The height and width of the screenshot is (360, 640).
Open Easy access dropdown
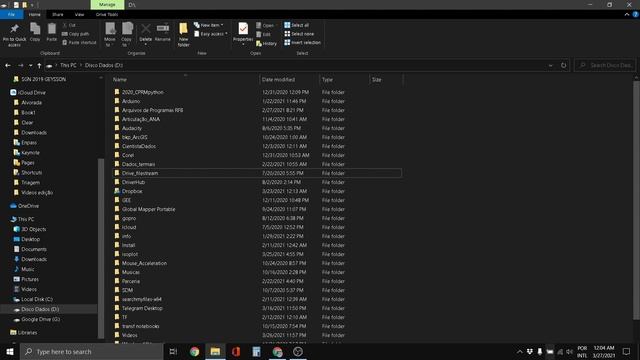(x=211, y=34)
